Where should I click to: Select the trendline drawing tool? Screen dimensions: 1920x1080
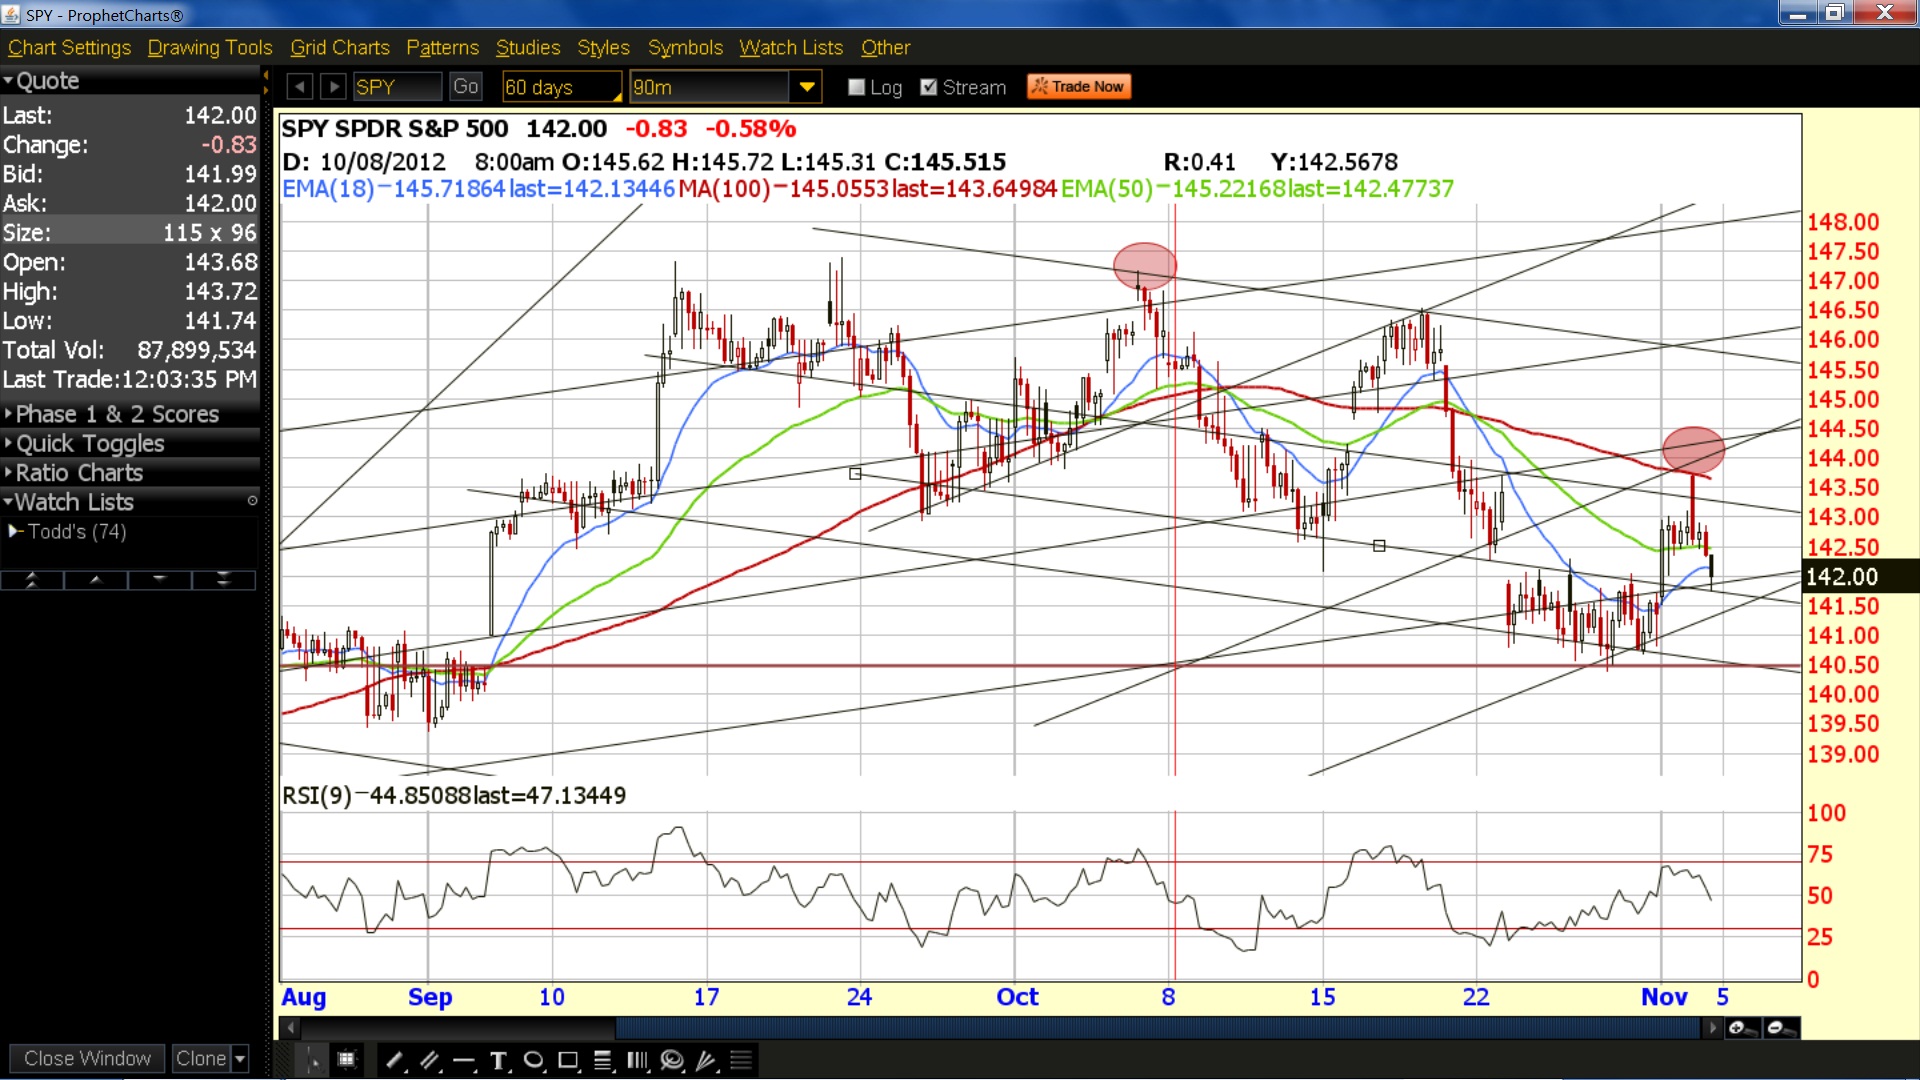395,1060
